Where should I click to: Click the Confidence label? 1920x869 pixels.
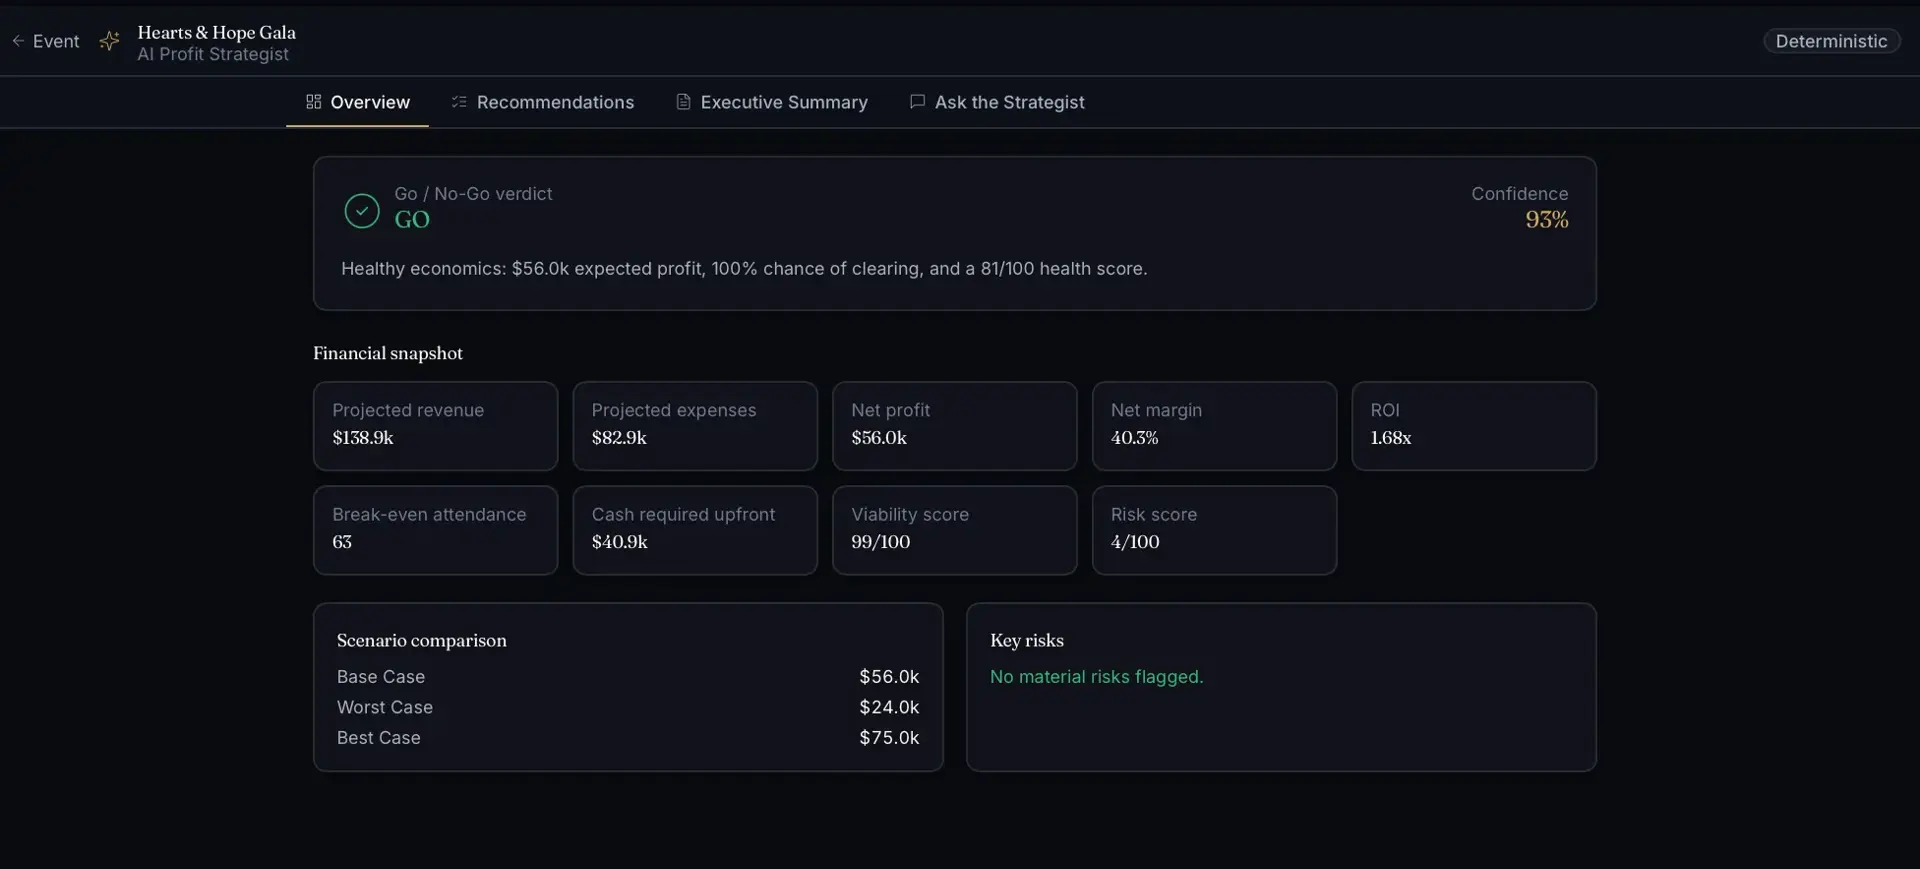click(x=1519, y=194)
